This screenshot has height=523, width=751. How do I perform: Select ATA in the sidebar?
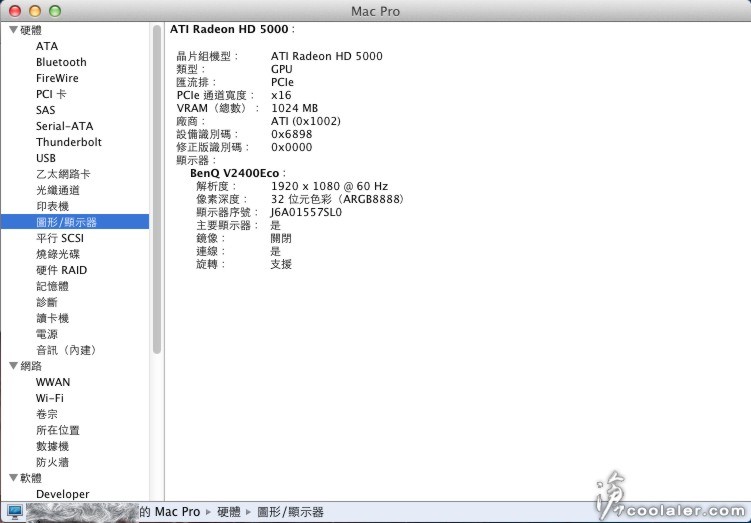coord(47,46)
